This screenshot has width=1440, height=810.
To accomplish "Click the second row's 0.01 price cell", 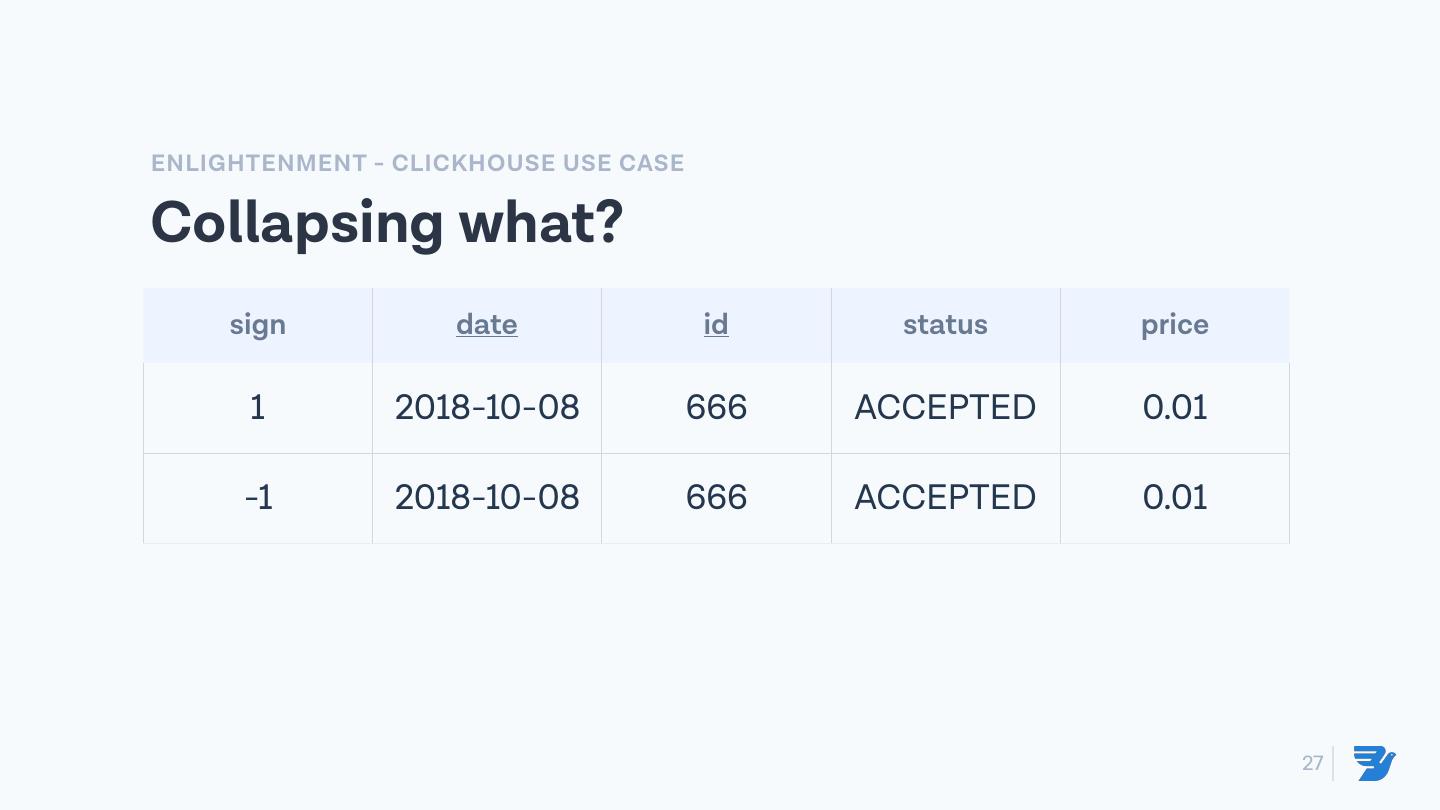I will [x=1175, y=498].
